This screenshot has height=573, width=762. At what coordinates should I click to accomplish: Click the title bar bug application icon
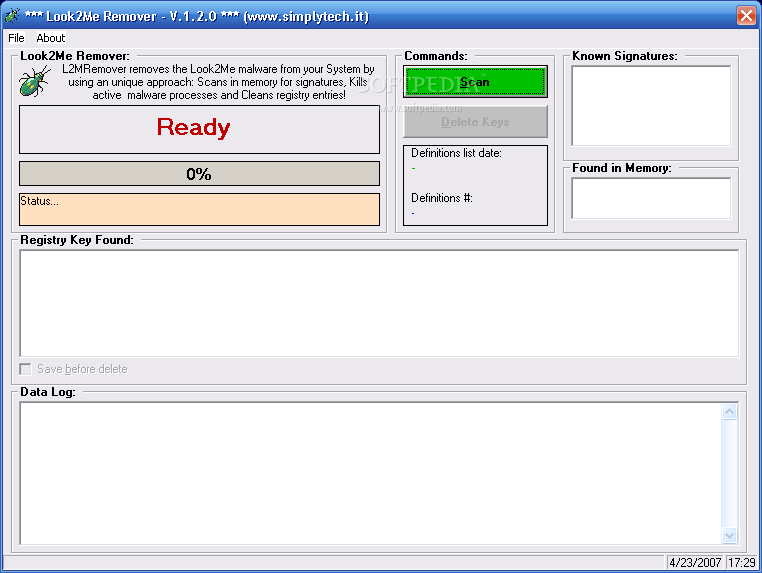coord(13,16)
